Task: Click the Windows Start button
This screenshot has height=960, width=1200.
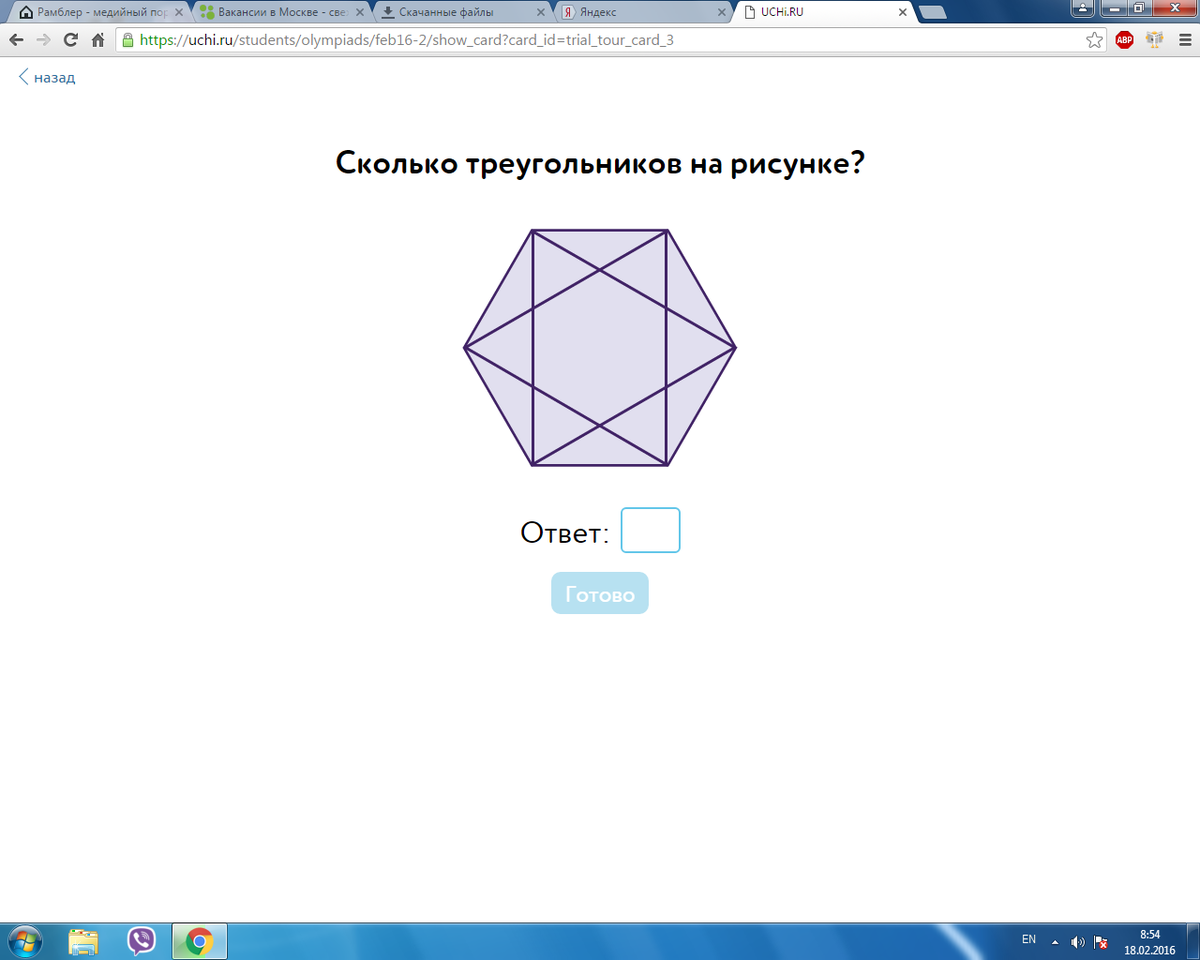Action: [25, 941]
